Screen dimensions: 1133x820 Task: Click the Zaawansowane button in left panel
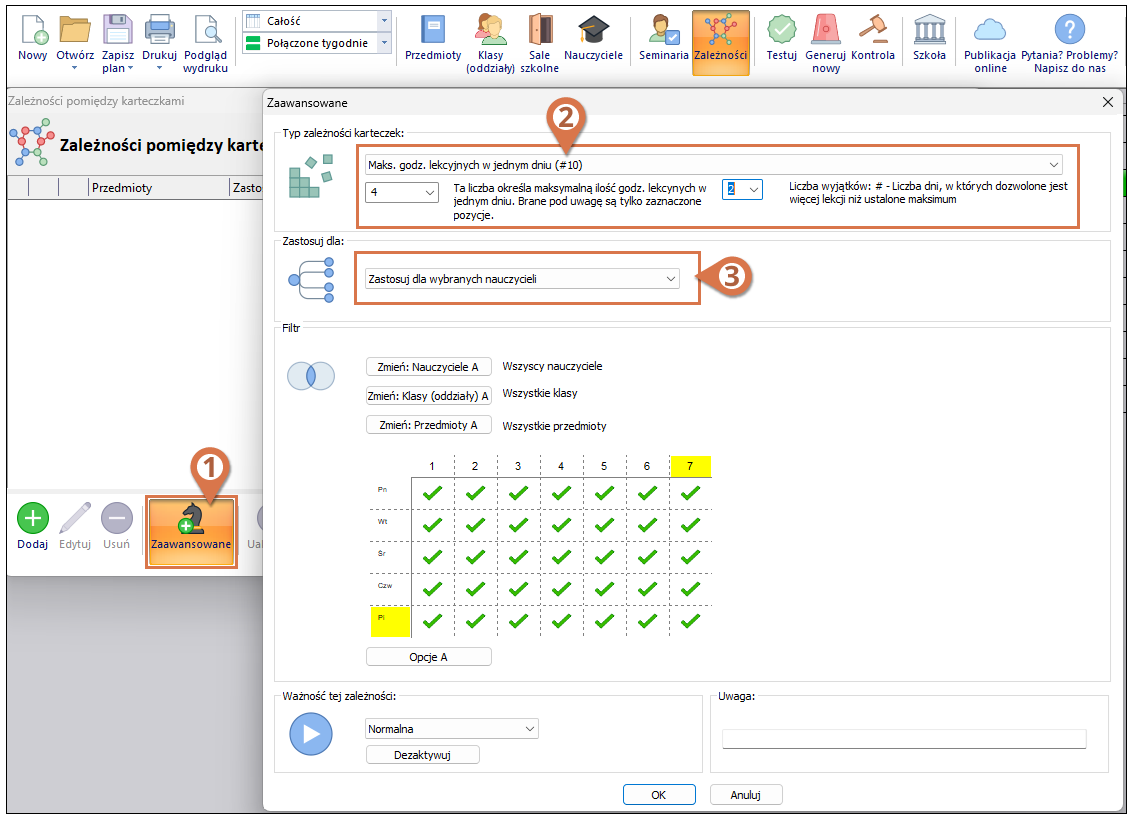click(191, 532)
